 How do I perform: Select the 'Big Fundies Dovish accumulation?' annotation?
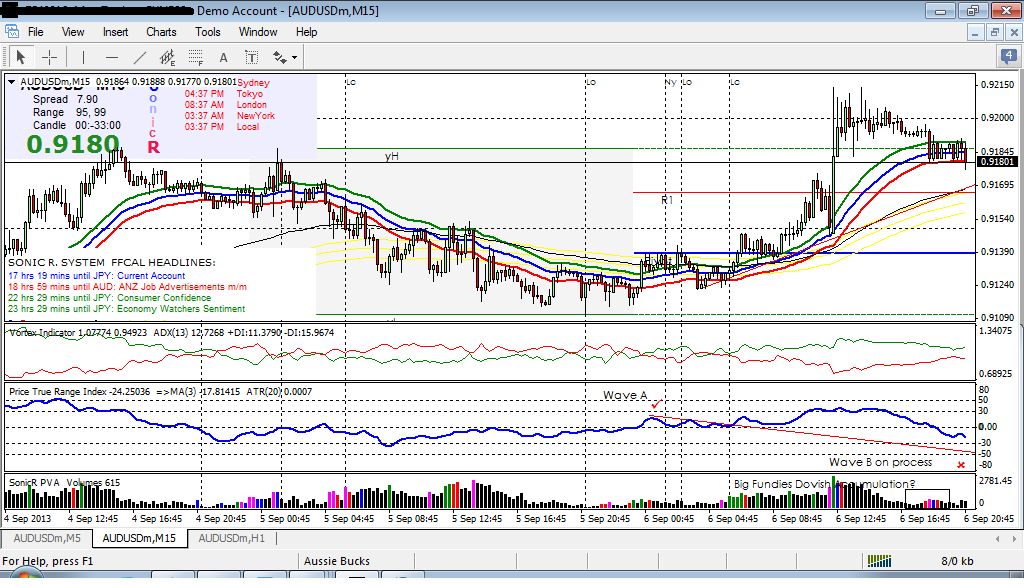824,484
